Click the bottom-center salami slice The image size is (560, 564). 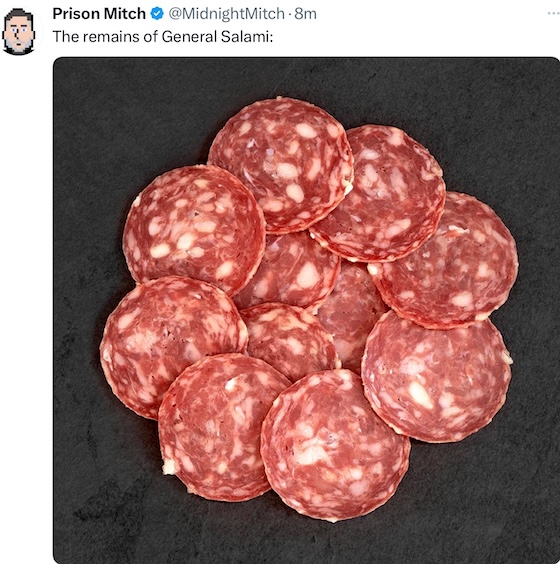click(x=334, y=444)
